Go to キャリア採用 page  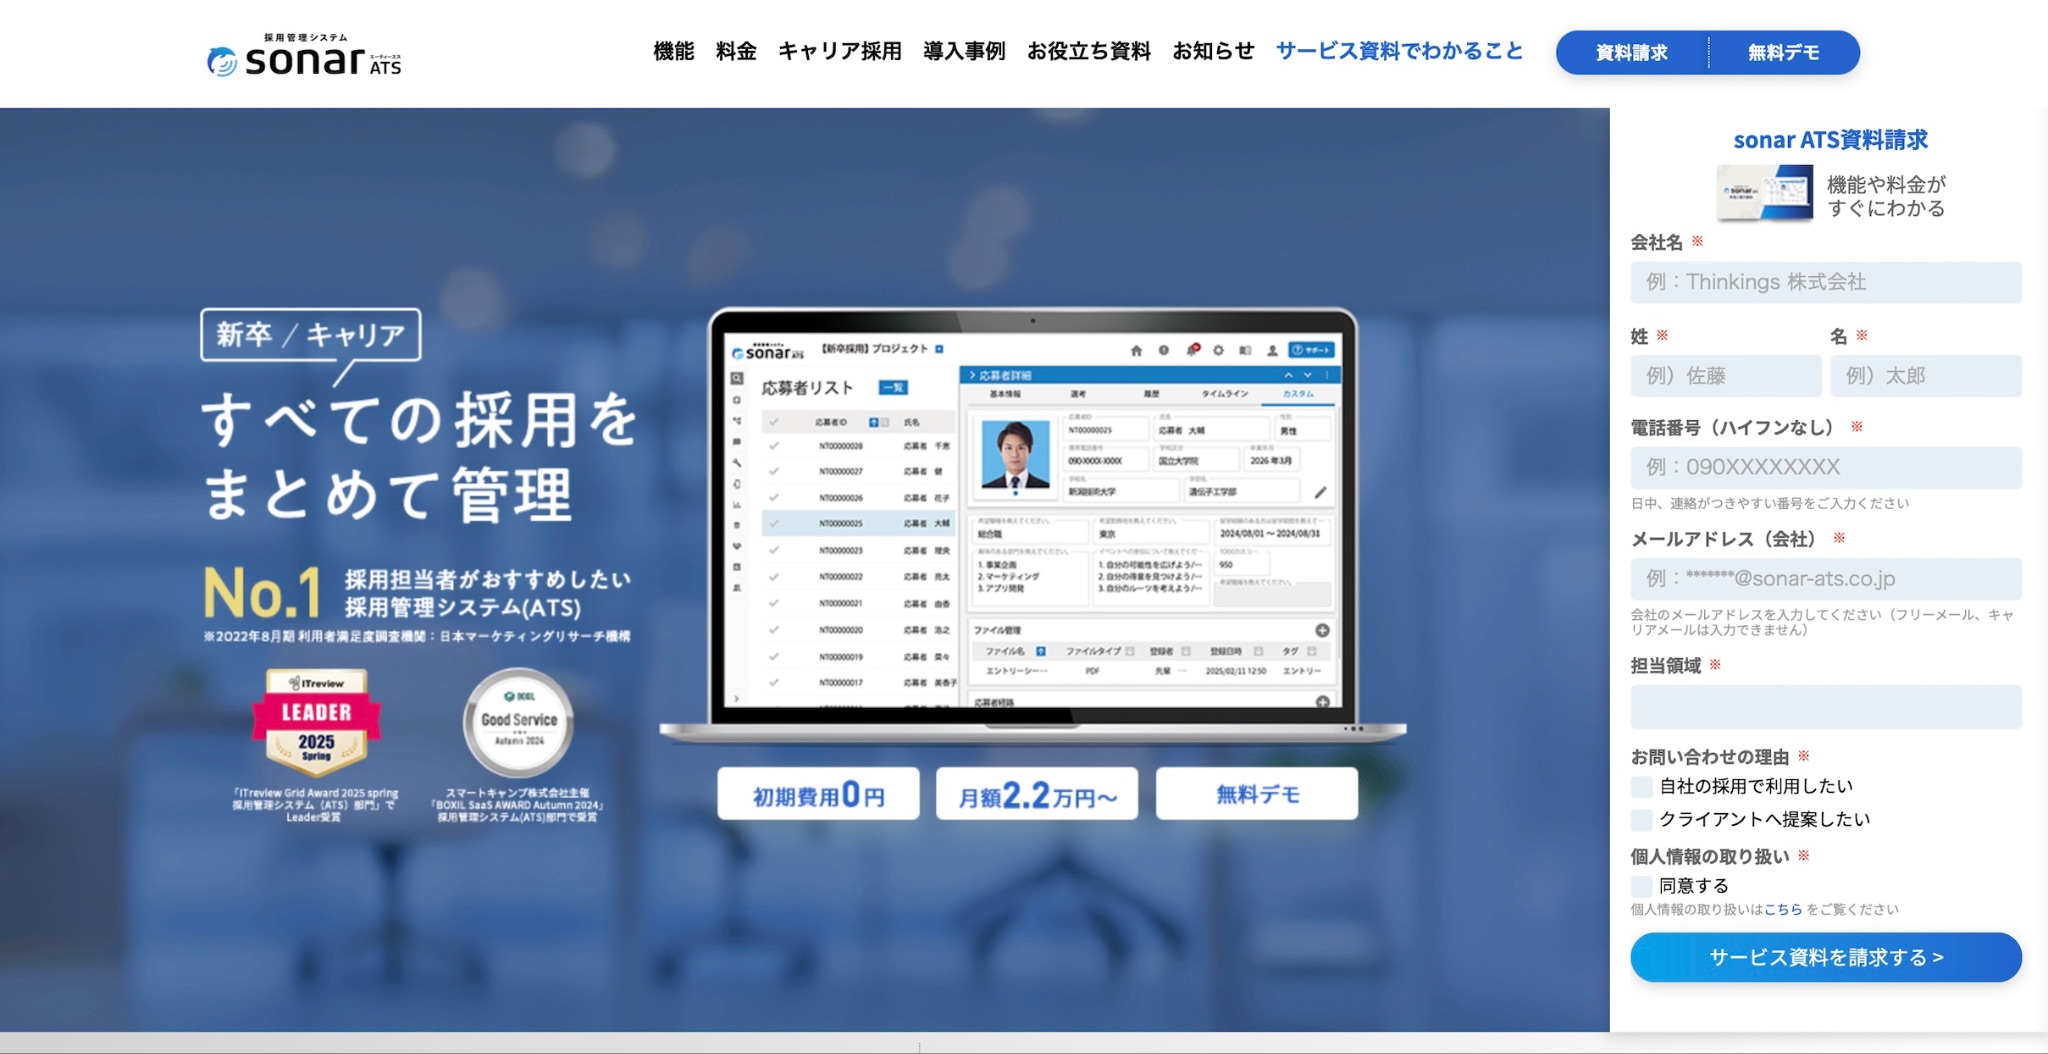(840, 51)
